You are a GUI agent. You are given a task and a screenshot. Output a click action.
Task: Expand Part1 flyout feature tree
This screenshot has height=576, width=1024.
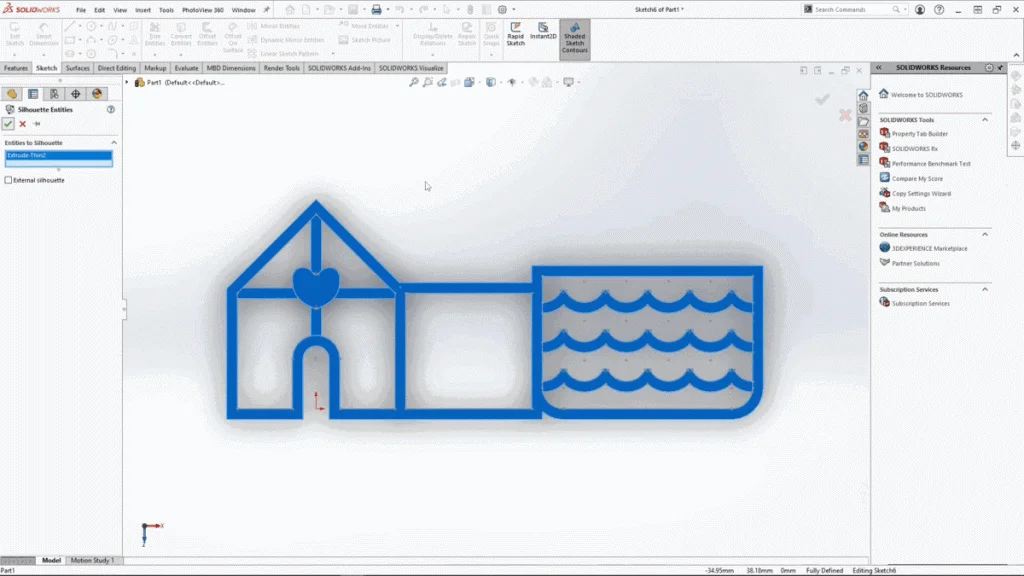tap(127, 82)
